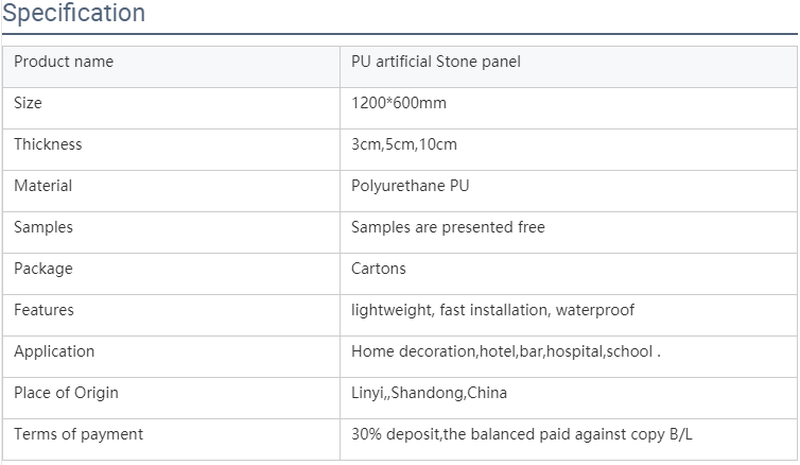The width and height of the screenshot is (800, 465).
Task: Click the Package row label
Action: 43,269
